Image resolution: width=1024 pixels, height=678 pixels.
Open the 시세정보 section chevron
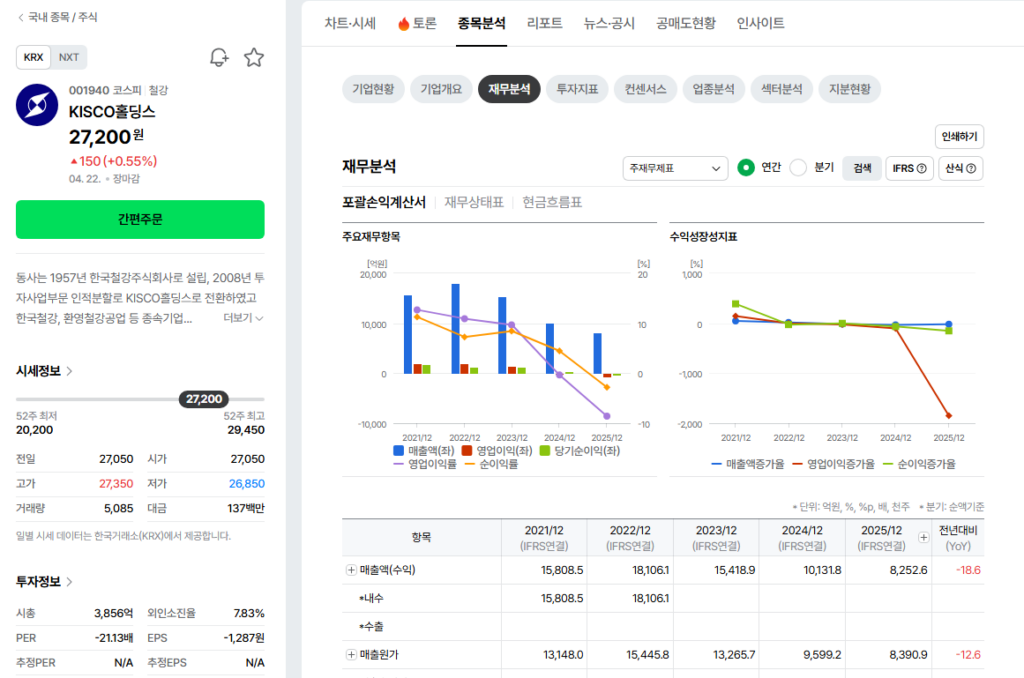(x=69, y=371)
